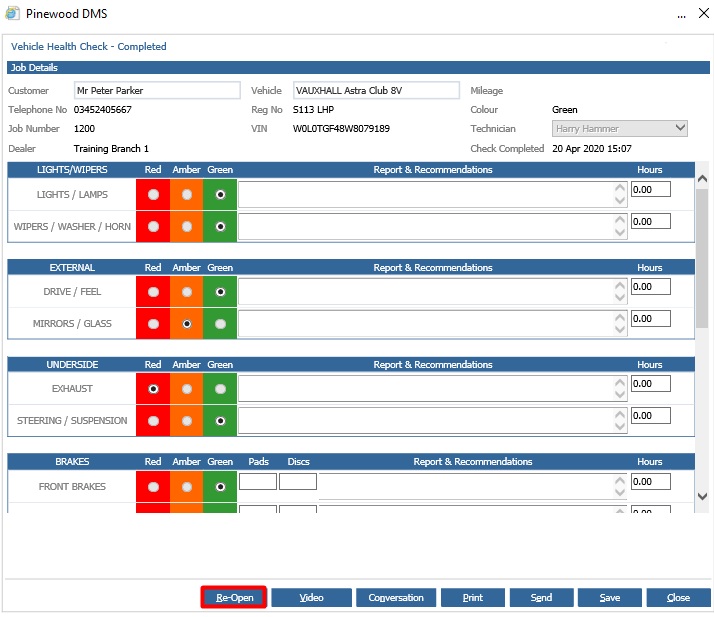
Task: Set Exhaust status to Amber
Action: point(187,389)
